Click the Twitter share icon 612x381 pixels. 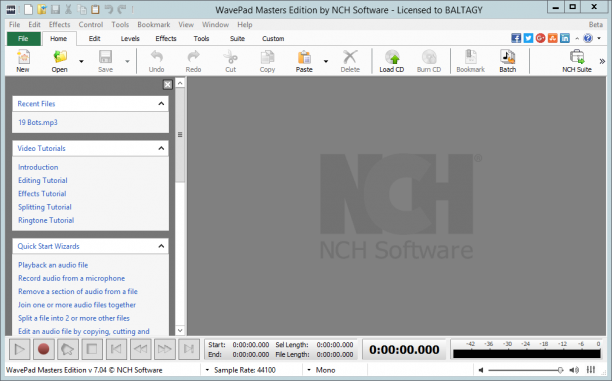click(528, 38)
